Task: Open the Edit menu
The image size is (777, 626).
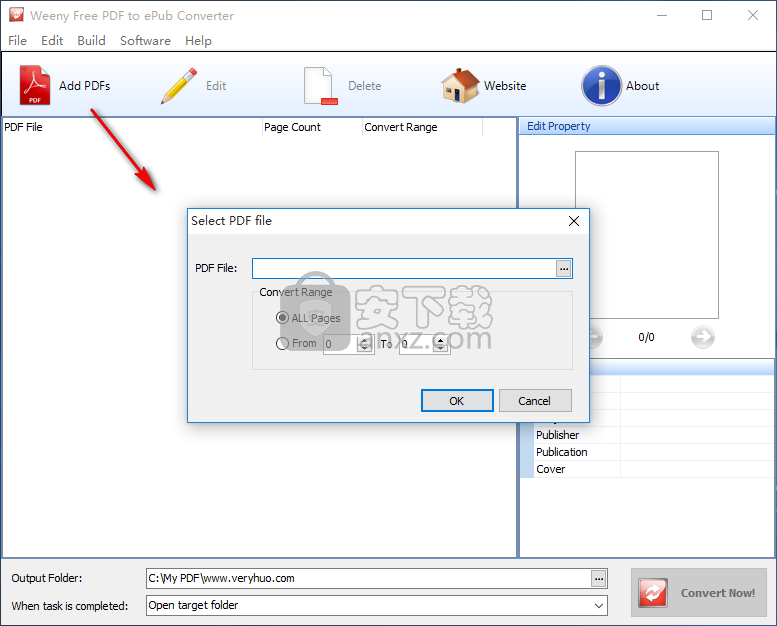Action: [52, 41]
